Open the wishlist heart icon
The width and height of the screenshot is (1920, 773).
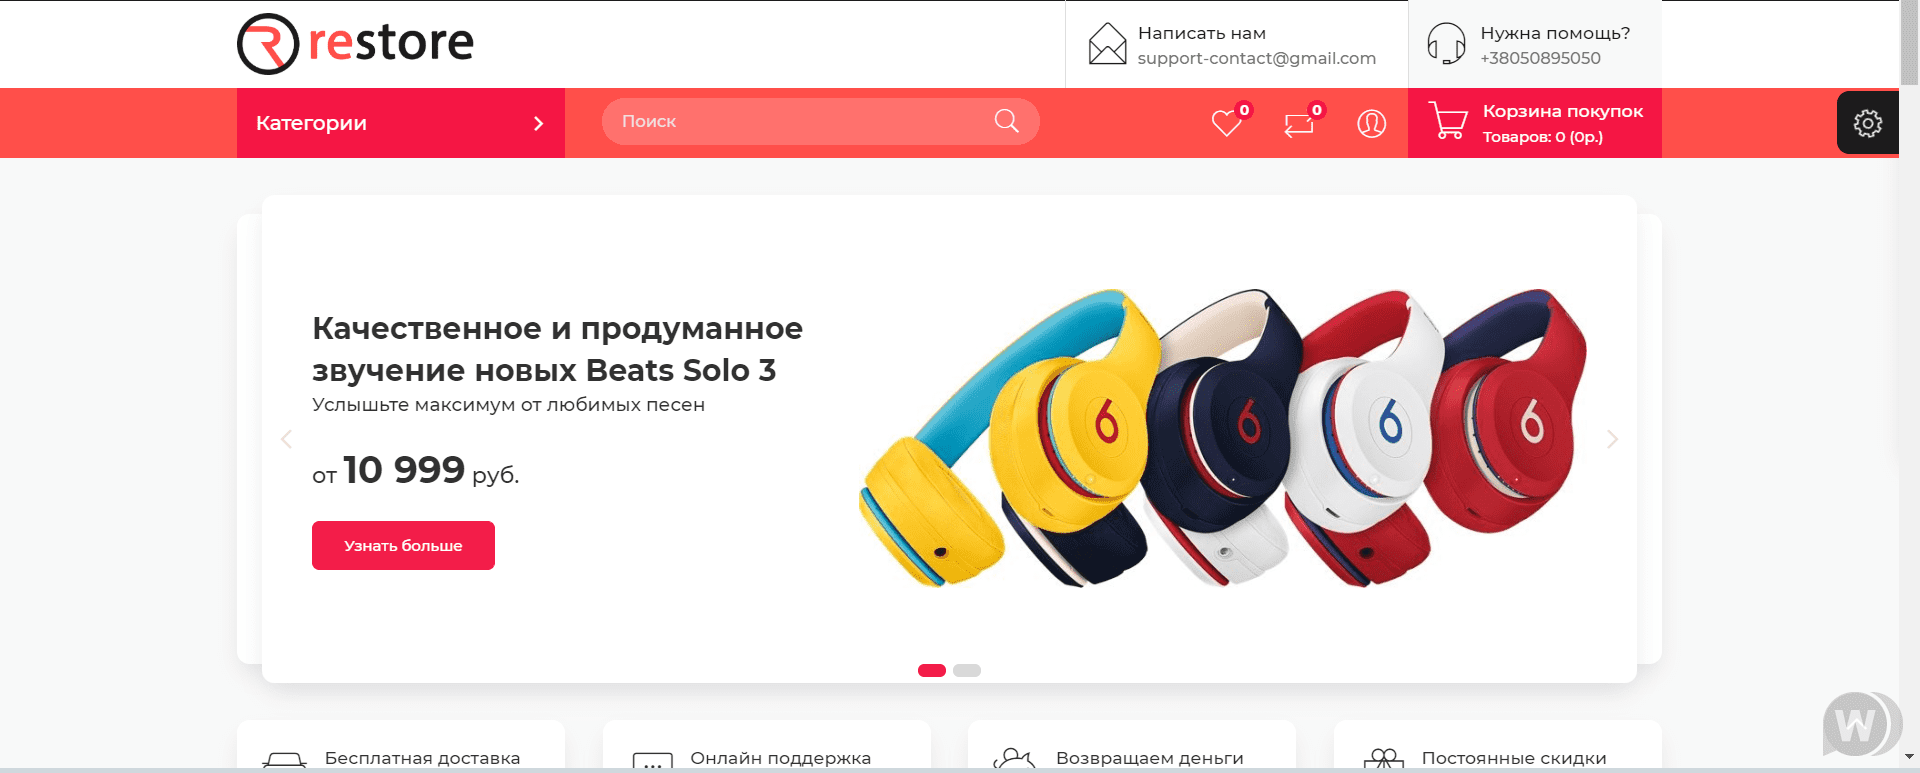[1226, 123]
